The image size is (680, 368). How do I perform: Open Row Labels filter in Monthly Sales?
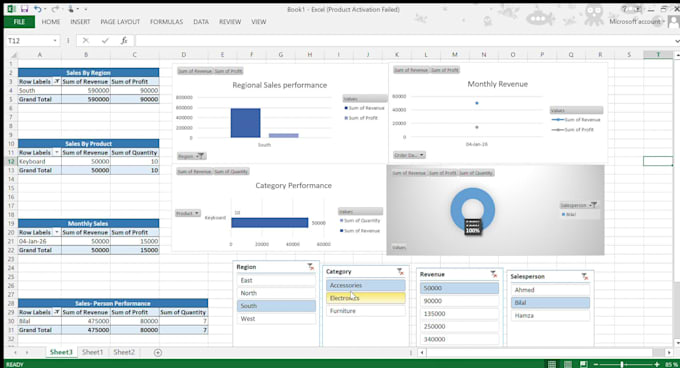(x=57, y=232)
